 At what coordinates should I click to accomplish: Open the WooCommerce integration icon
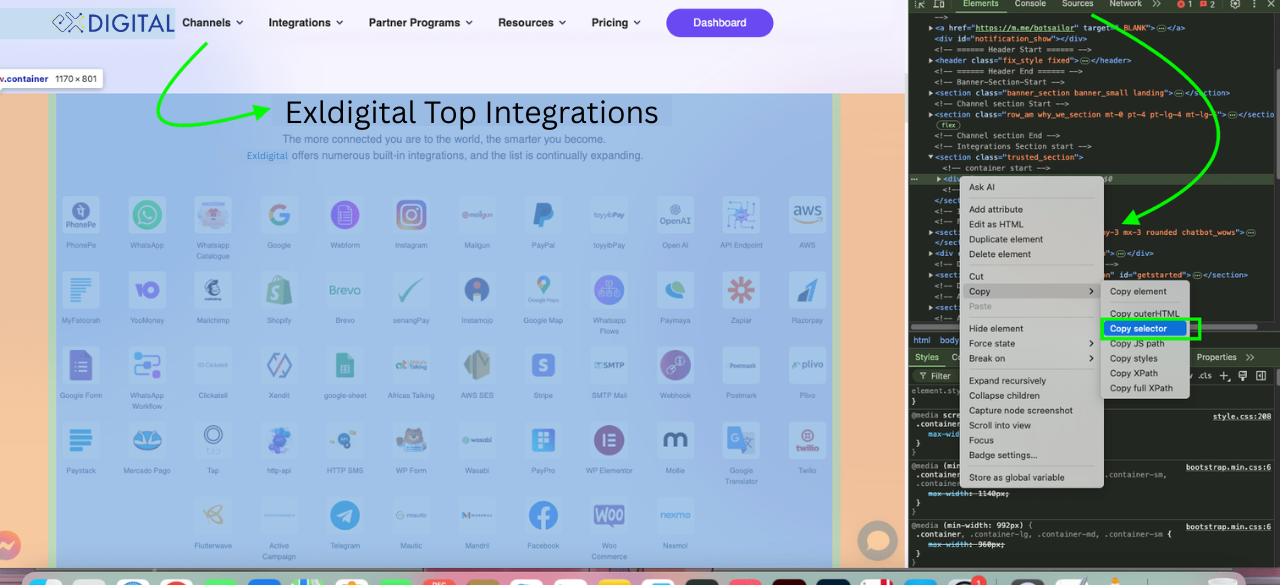pyautogui.click(x=609, y=515)
